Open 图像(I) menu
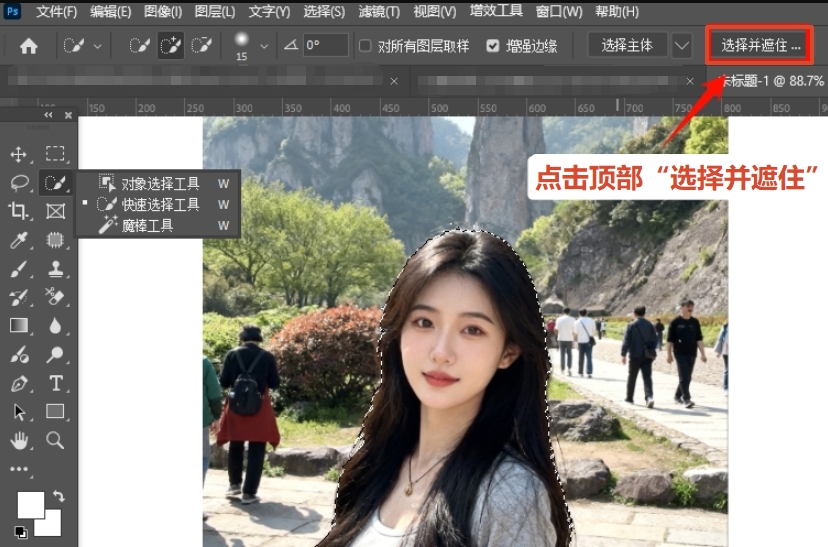Viewport: 828px width, 547px height. pyautogui.click(x=163, y=11)
